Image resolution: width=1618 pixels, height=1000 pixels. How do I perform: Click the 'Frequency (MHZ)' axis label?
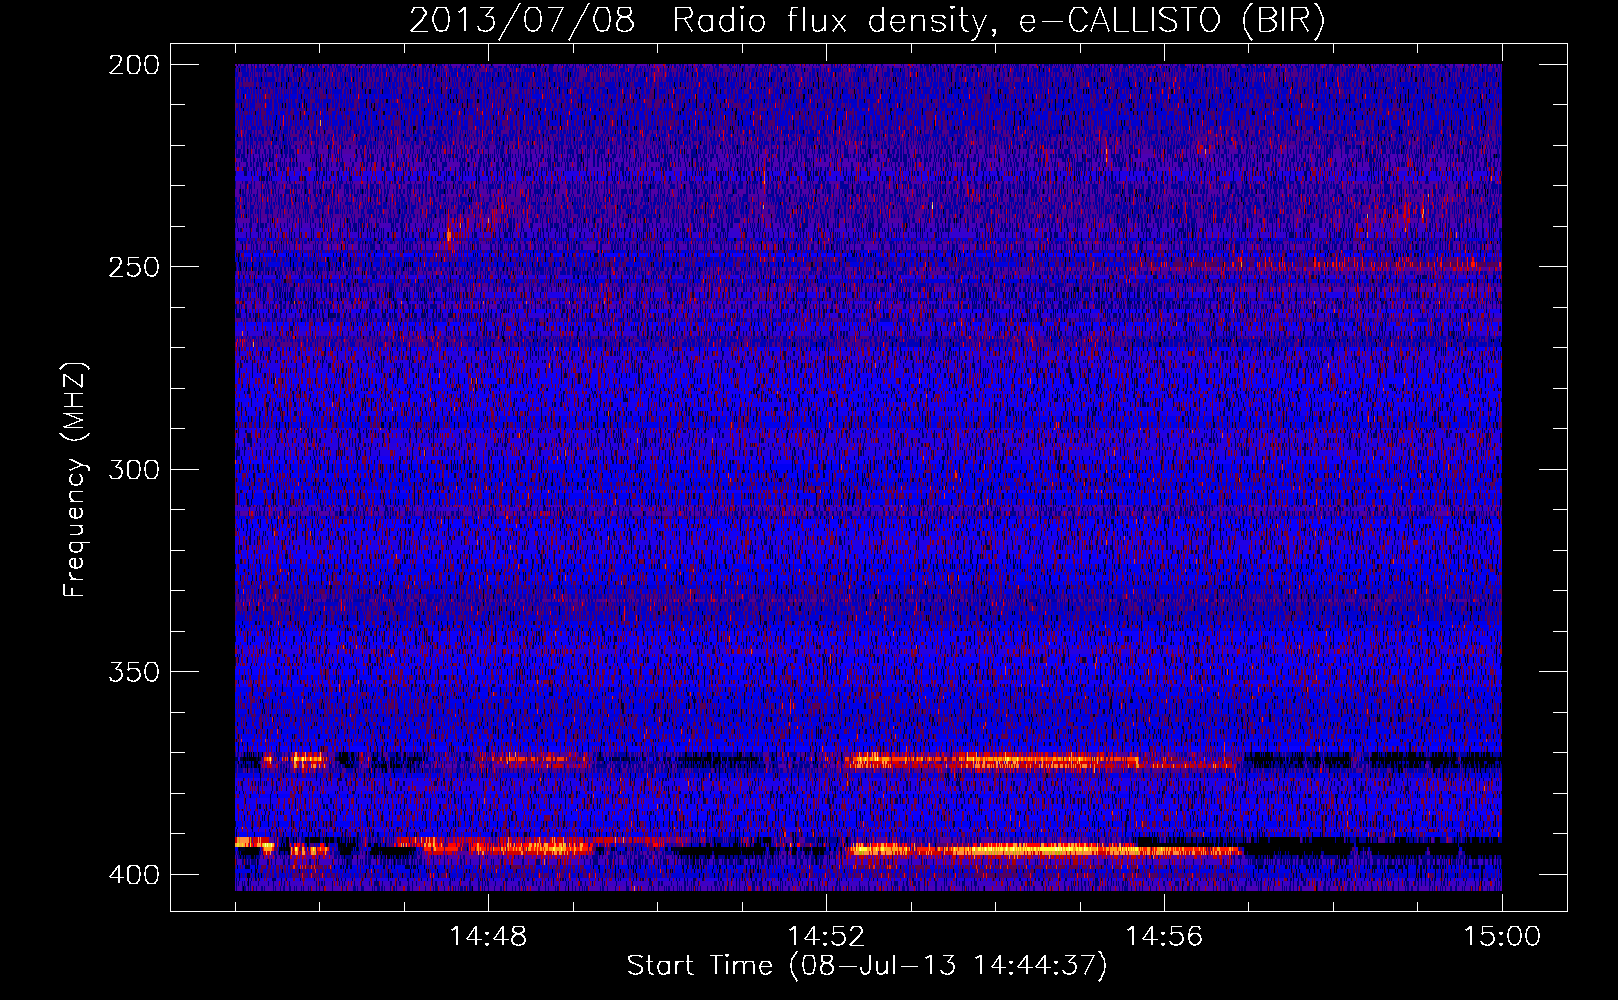[x=75, y=480]
